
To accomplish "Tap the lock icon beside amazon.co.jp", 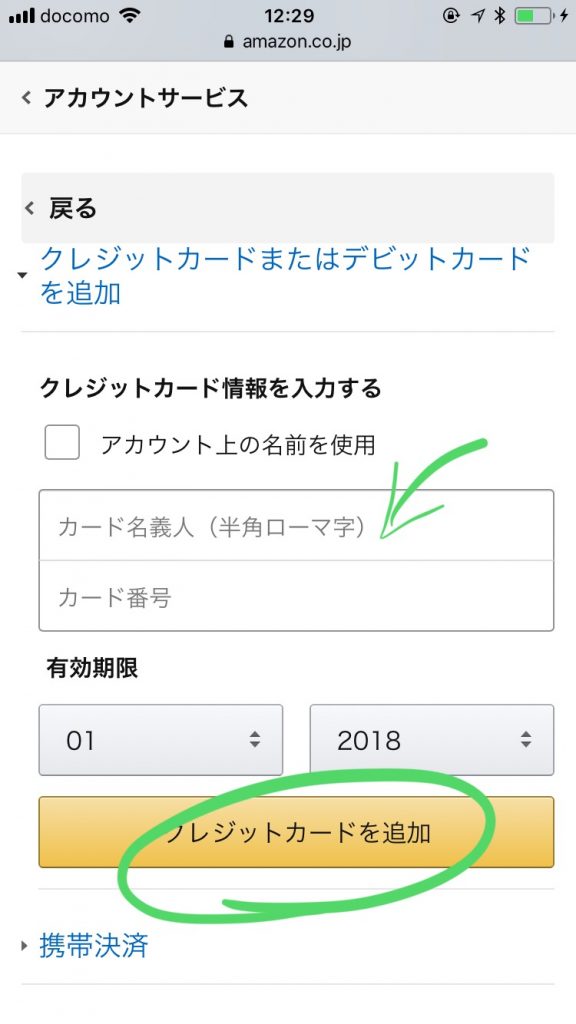I will tap(228, 42).
